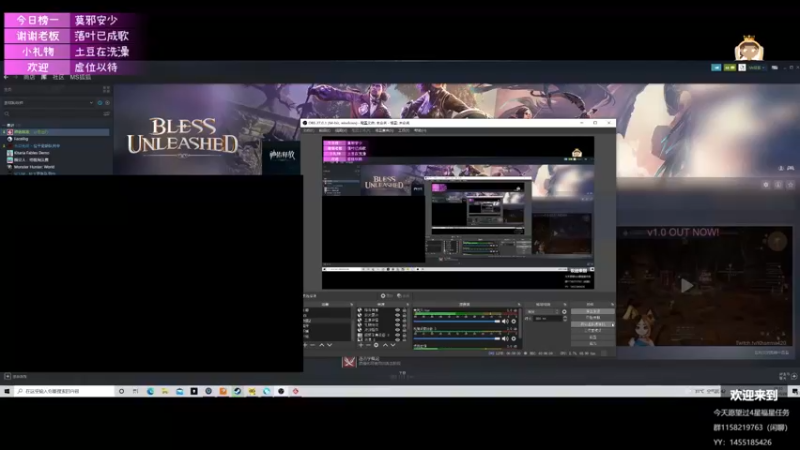Toggle eye visibility of first OBS source

(x=397, y=310)
